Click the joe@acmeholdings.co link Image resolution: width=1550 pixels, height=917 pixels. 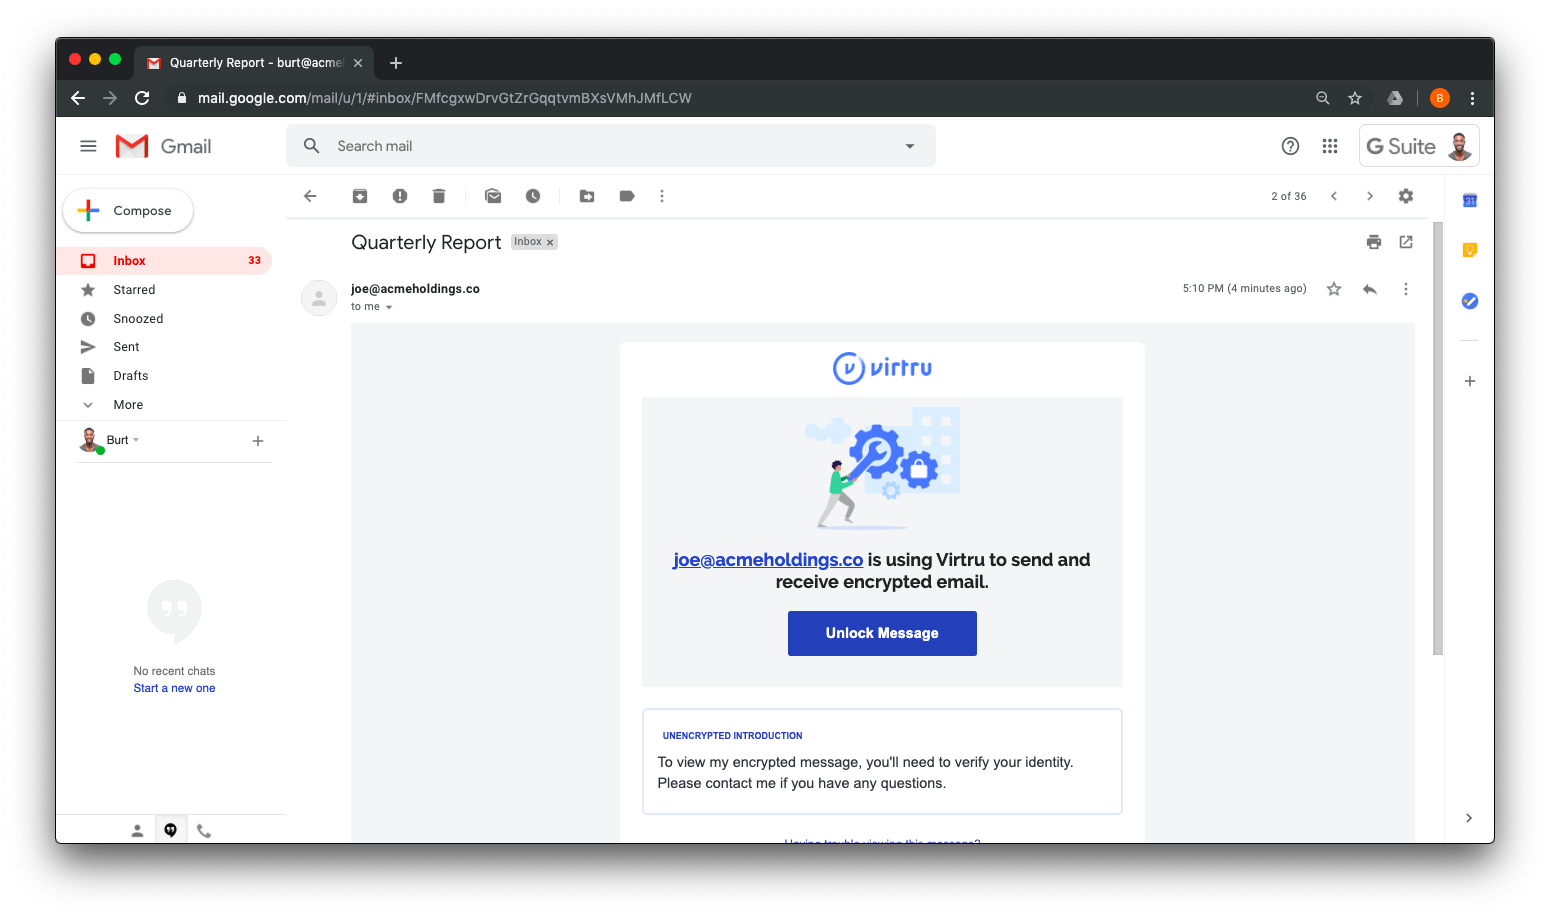[768, 560]
